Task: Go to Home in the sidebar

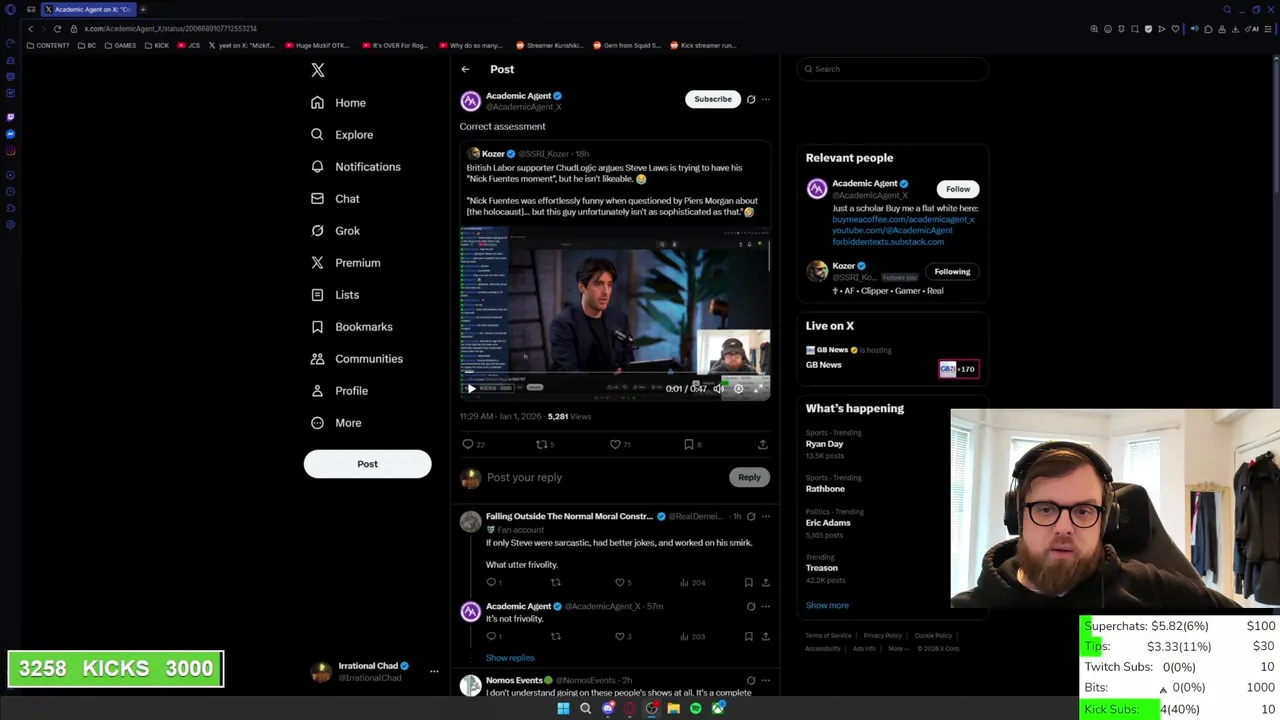Action: tap(338, 103)
